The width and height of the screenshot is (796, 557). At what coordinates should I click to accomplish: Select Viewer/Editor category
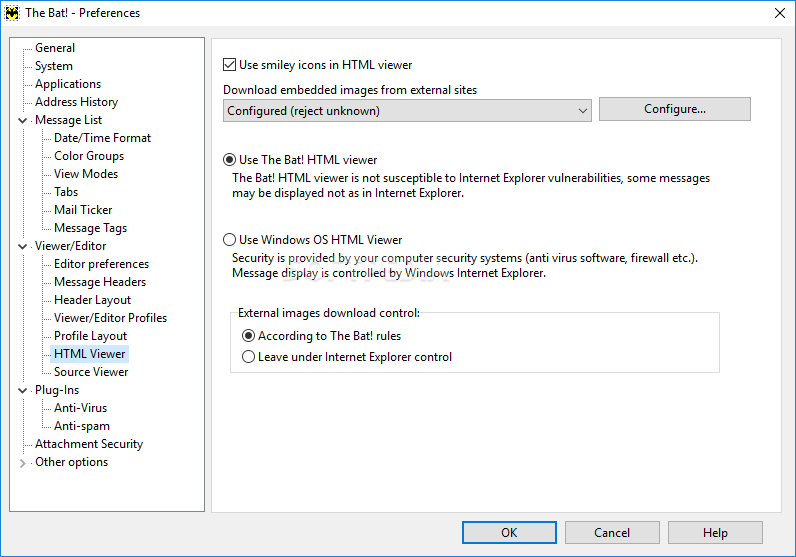(x=71, y=246)
